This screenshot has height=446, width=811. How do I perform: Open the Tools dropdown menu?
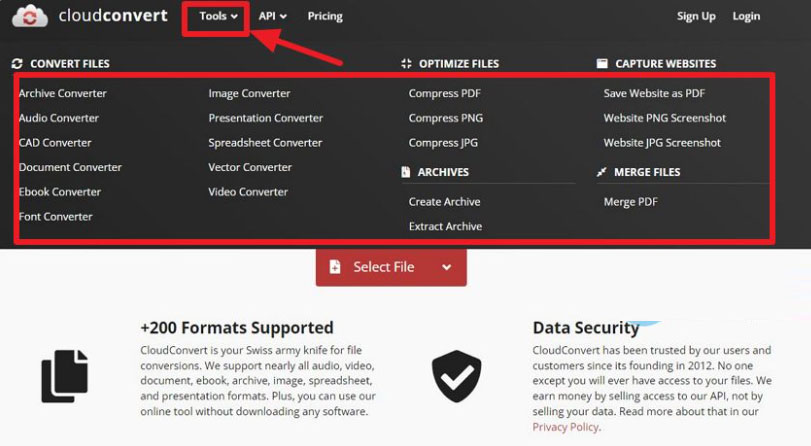coord(218,16)
